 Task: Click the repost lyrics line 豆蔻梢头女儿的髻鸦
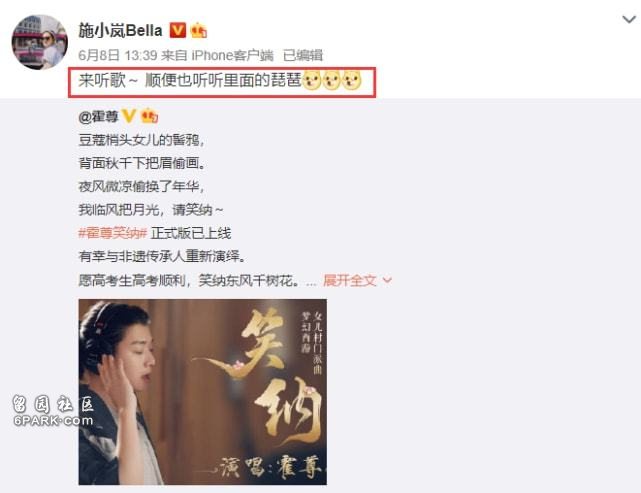click(141, 140)
